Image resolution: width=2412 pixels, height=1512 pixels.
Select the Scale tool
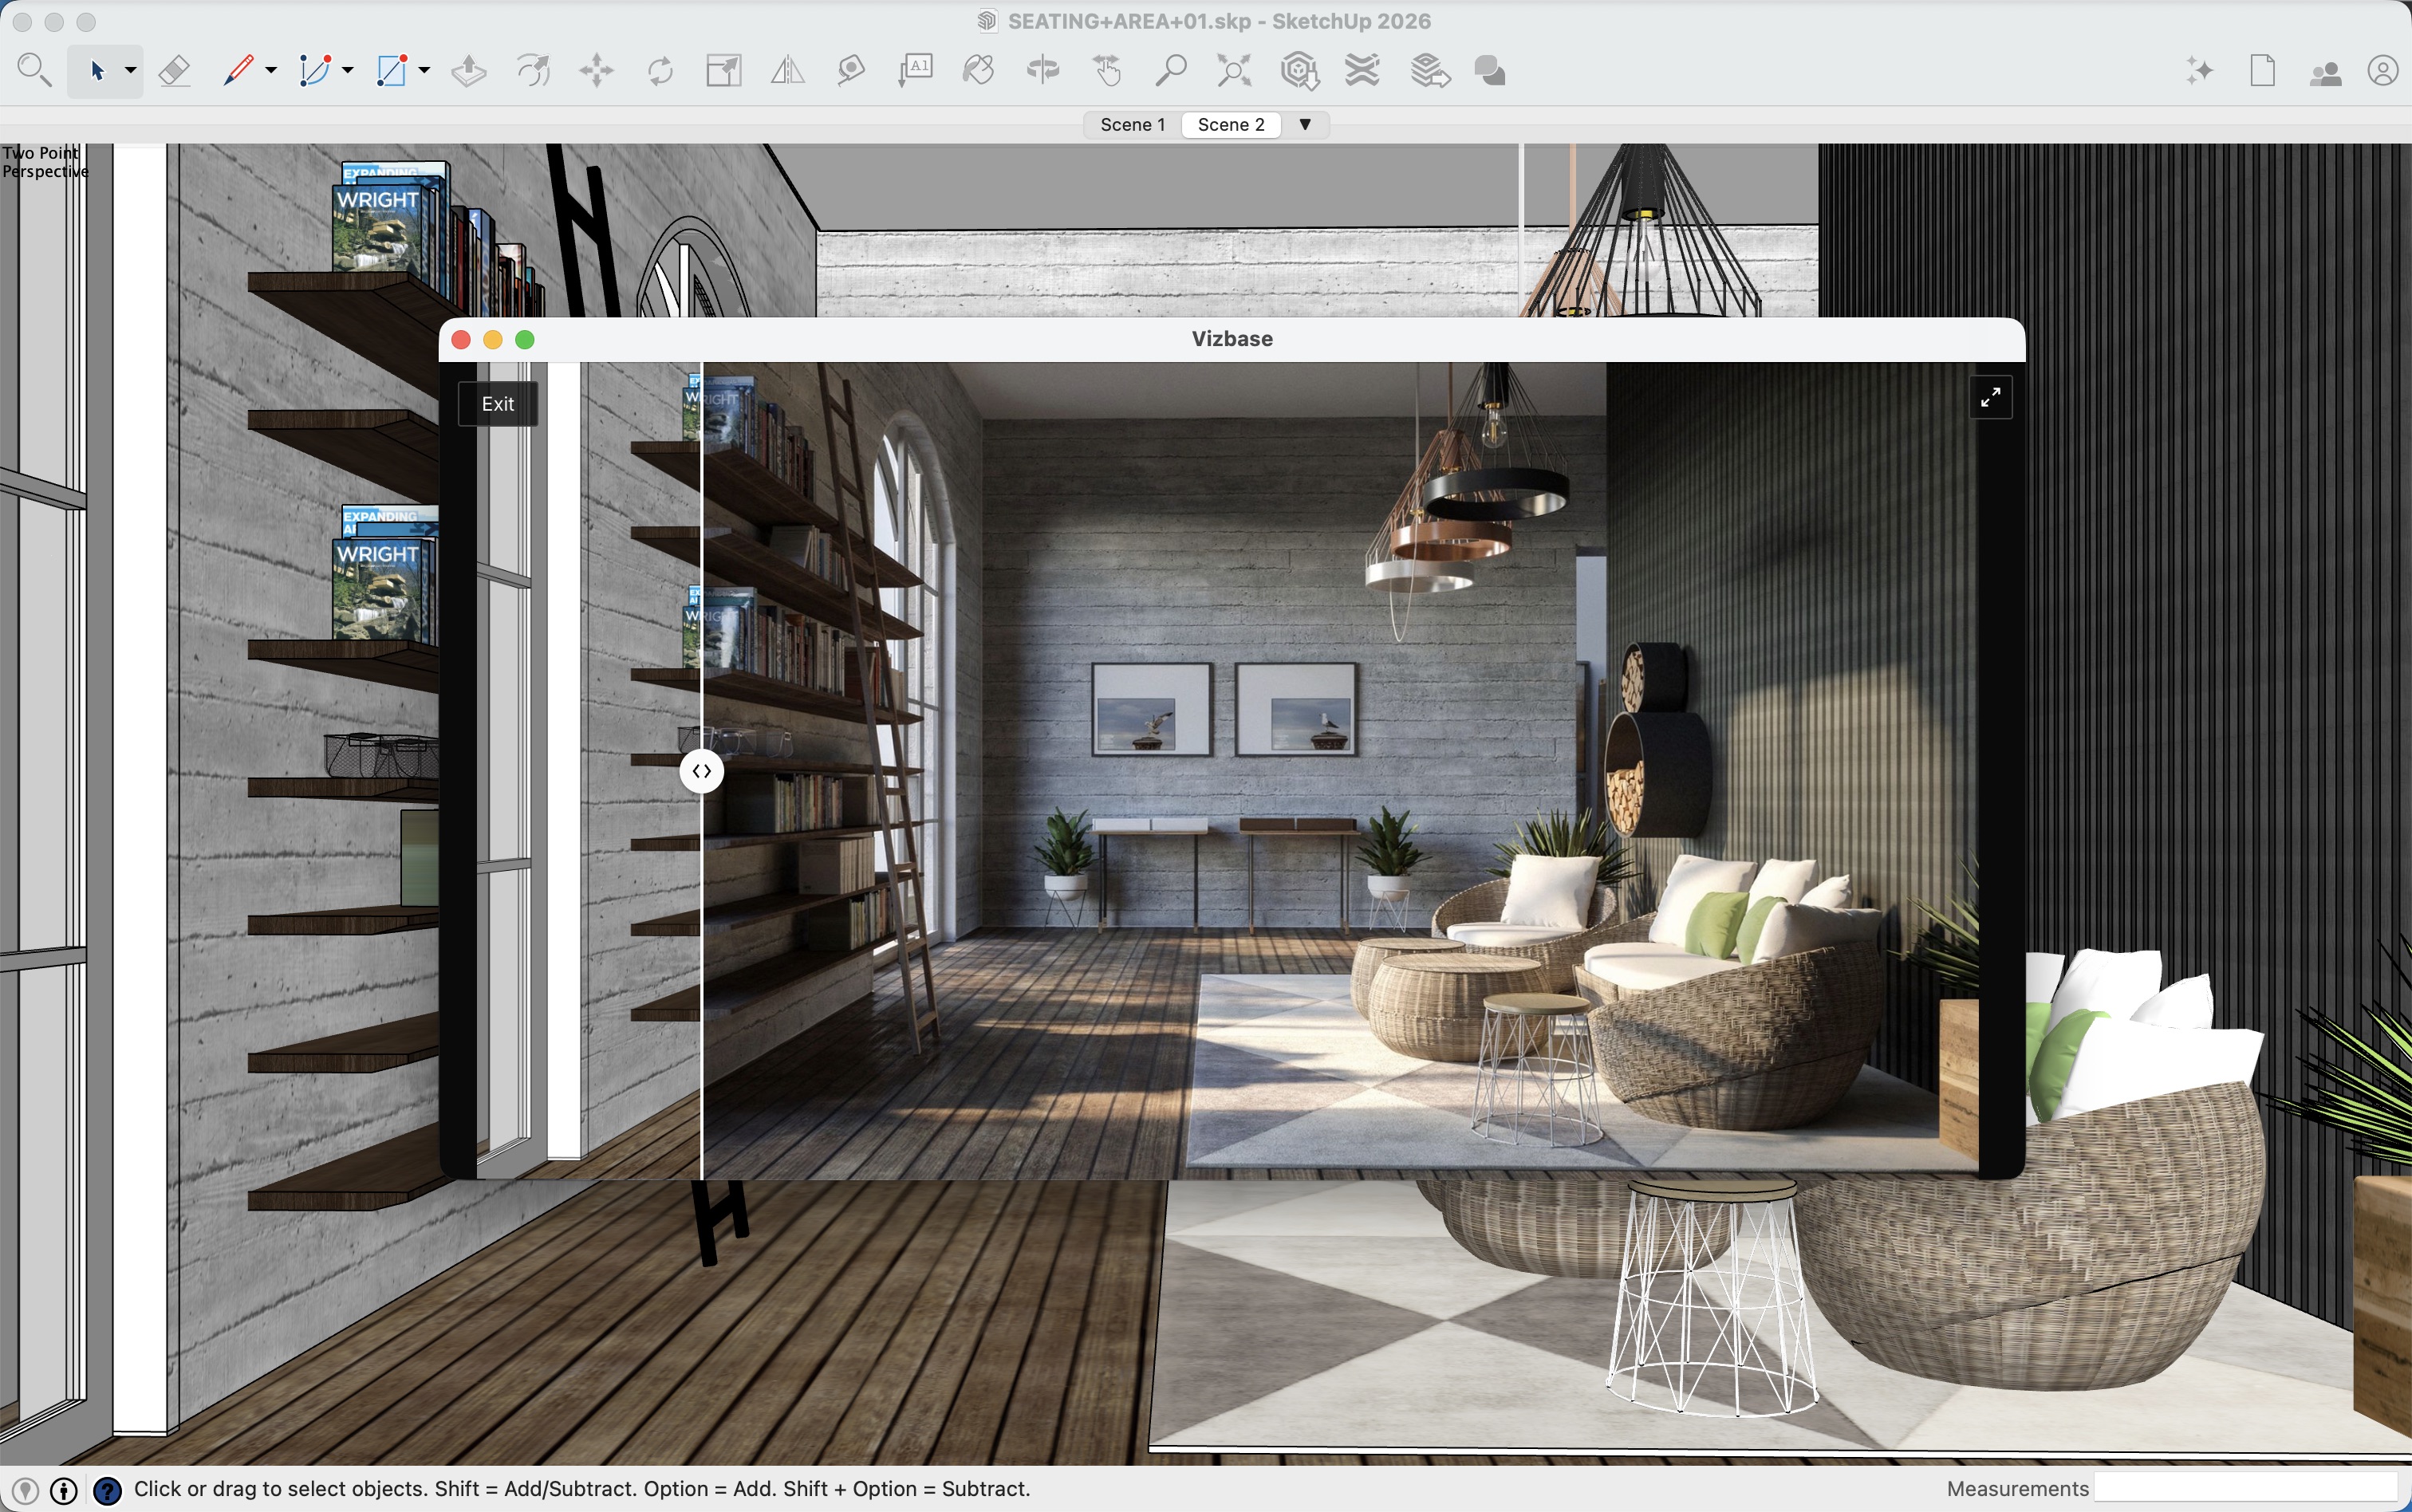(x=724, y=71)
